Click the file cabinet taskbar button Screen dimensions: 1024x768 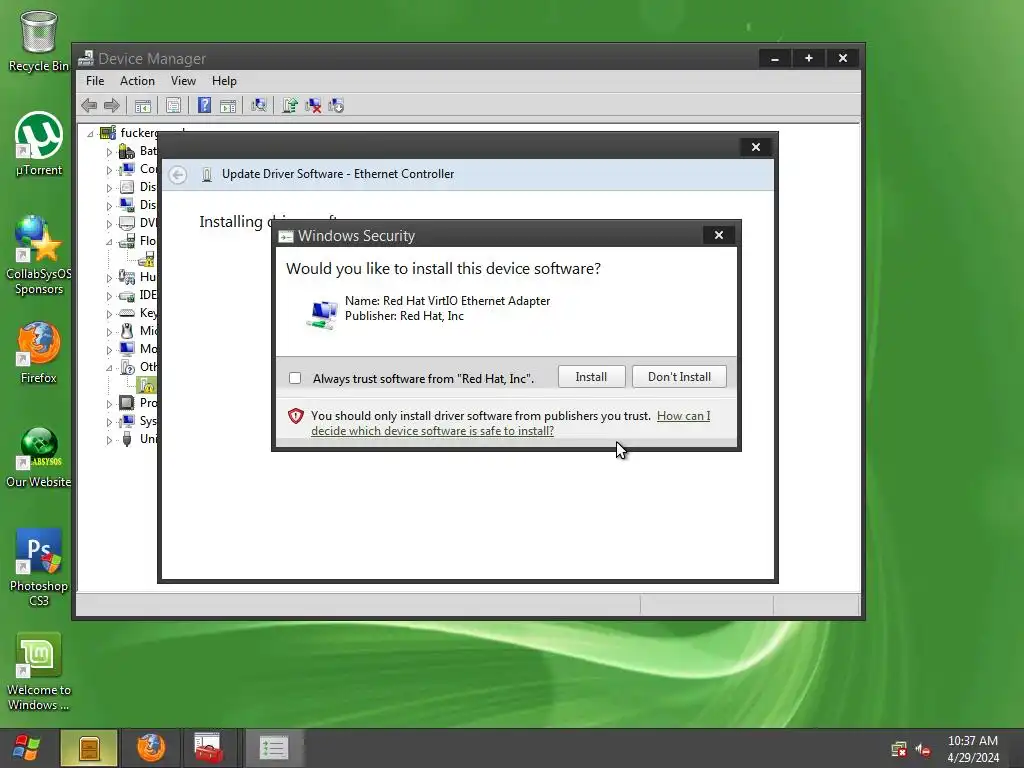click(89, 748)
